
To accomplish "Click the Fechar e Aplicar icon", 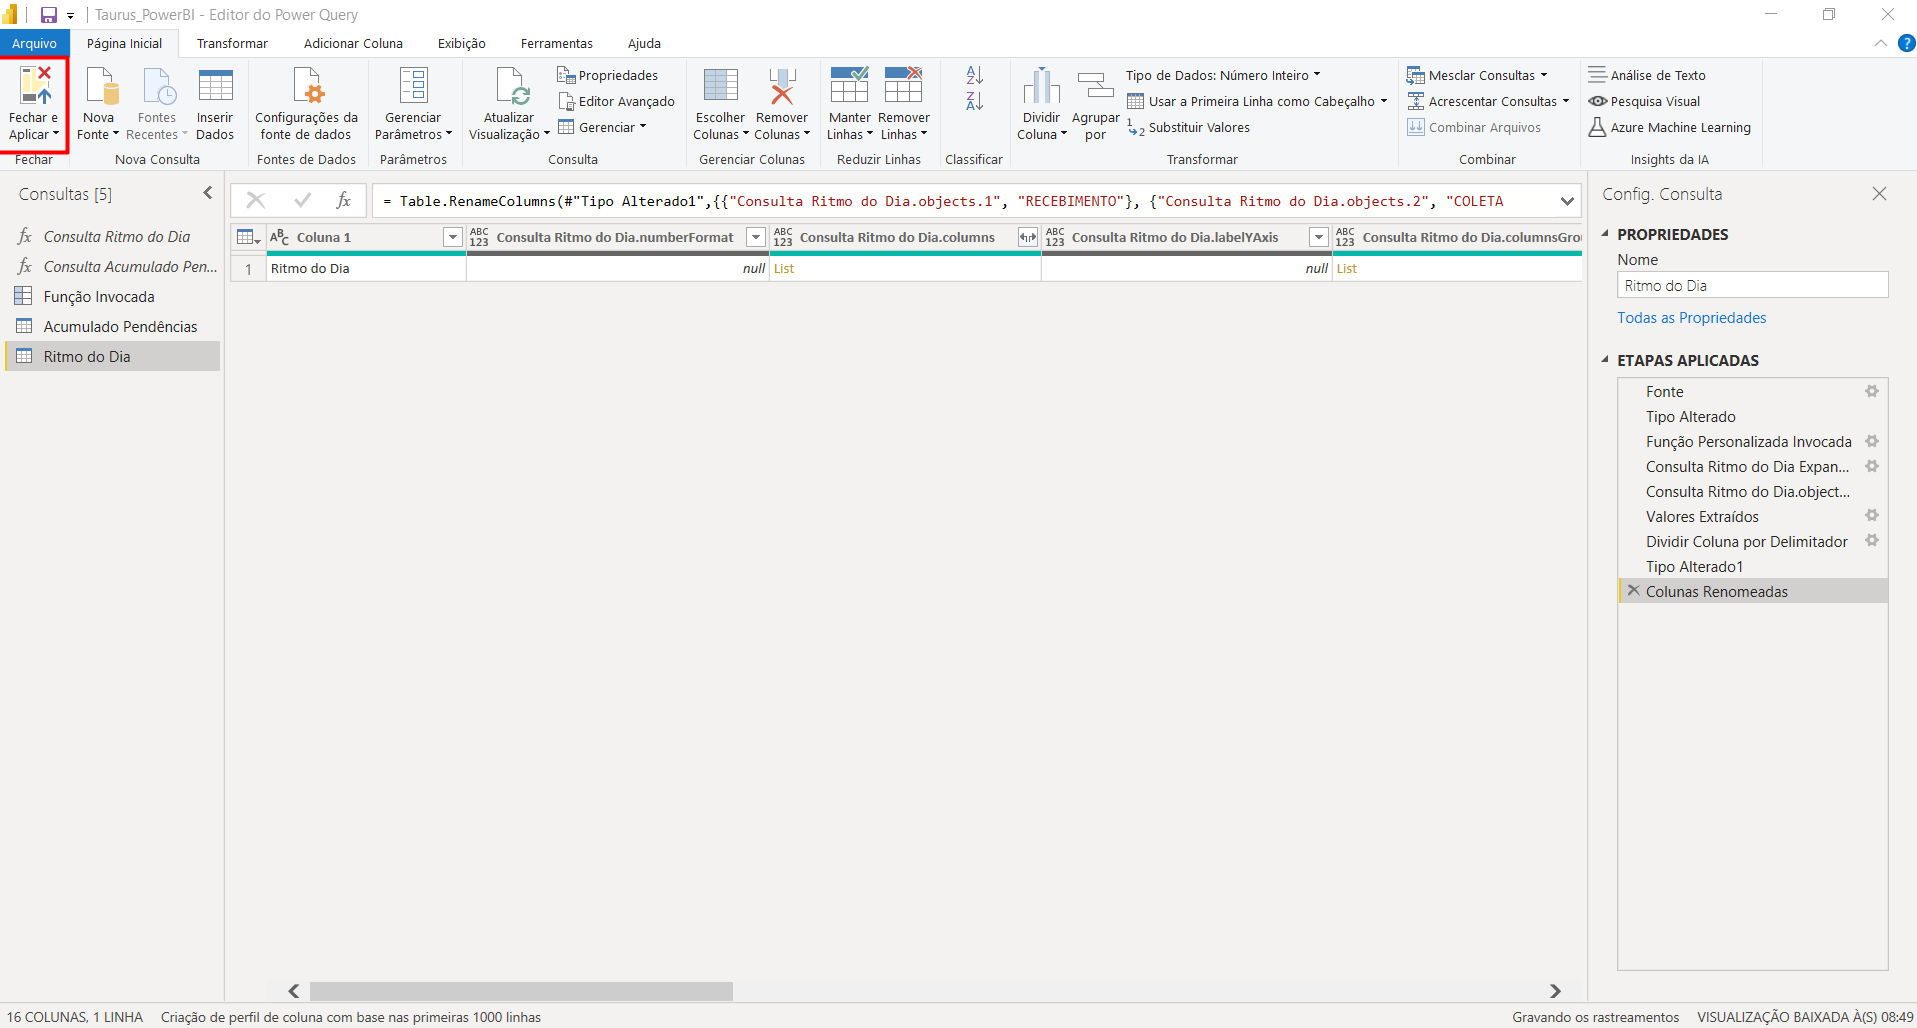I will pos(35,87).
